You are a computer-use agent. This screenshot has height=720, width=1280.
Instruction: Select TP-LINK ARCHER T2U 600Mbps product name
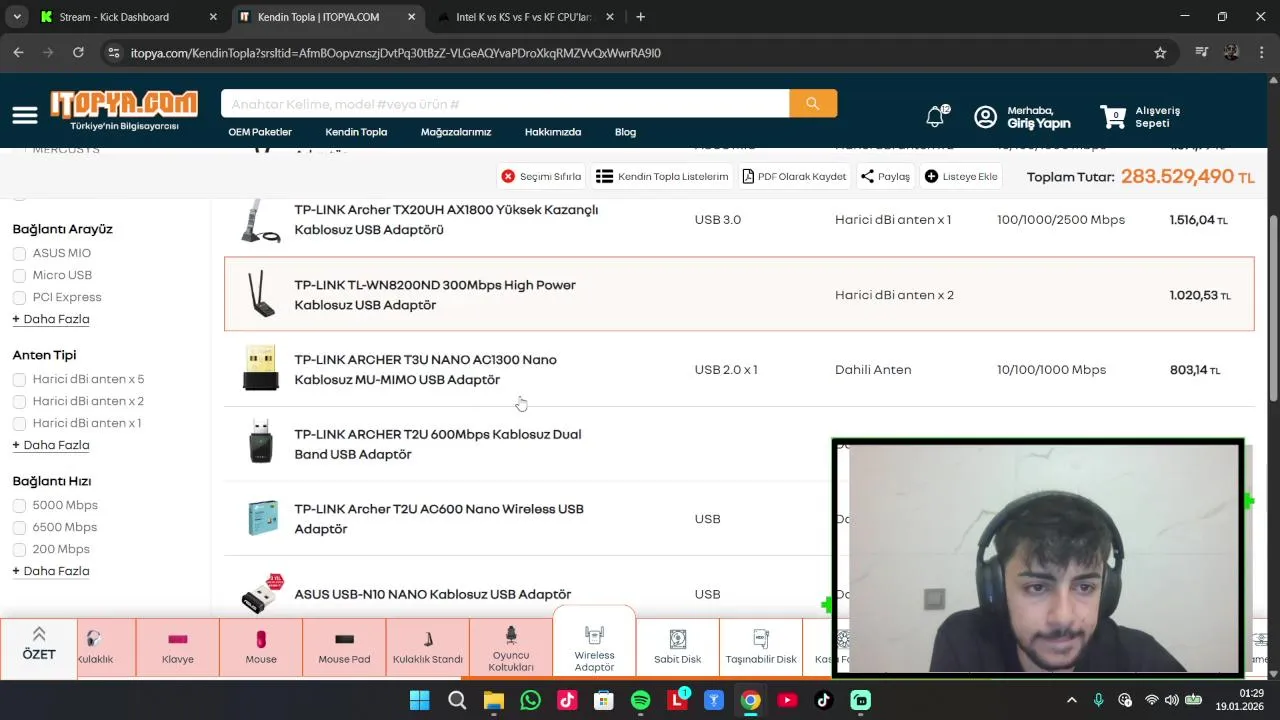[437, 444]
